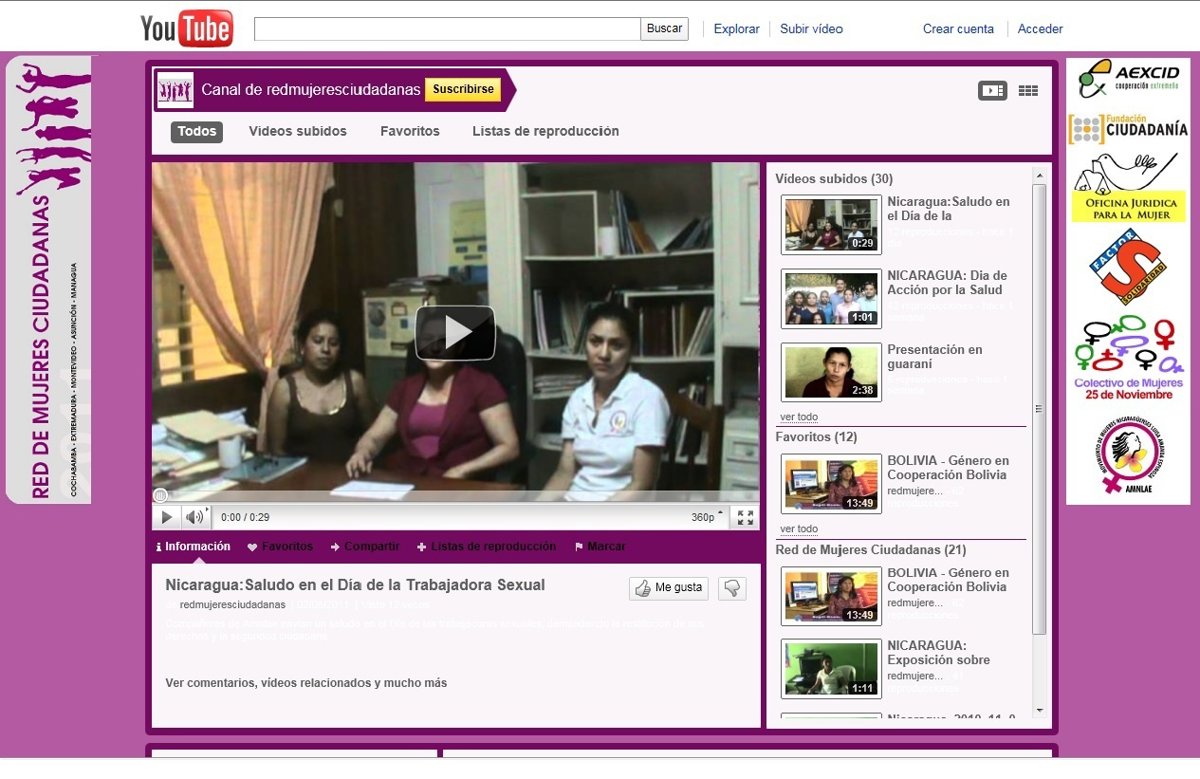The height and width of the screenshot is (779, 1200).
Task: Enter fullscreen using the expand icon
Action: pos(745,517)
